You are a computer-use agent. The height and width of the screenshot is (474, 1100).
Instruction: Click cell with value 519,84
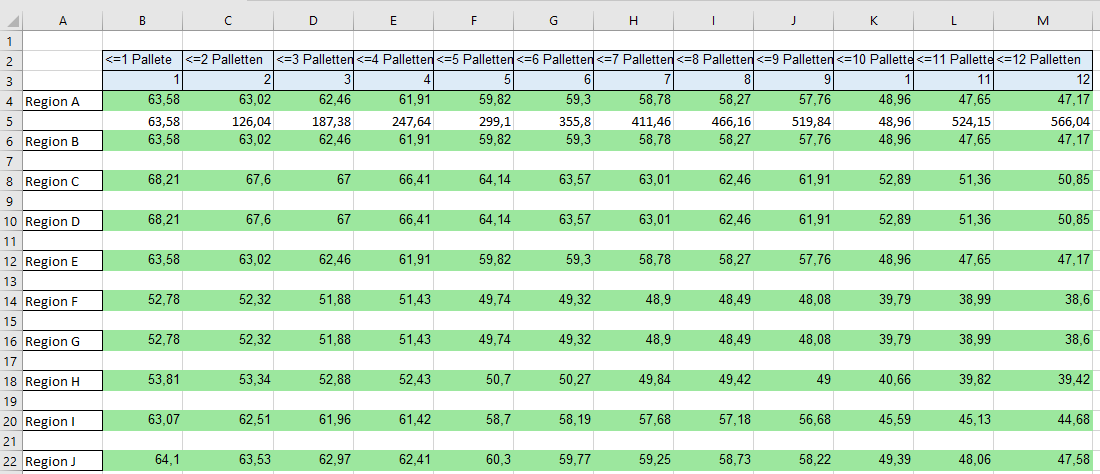click(793, 121)
